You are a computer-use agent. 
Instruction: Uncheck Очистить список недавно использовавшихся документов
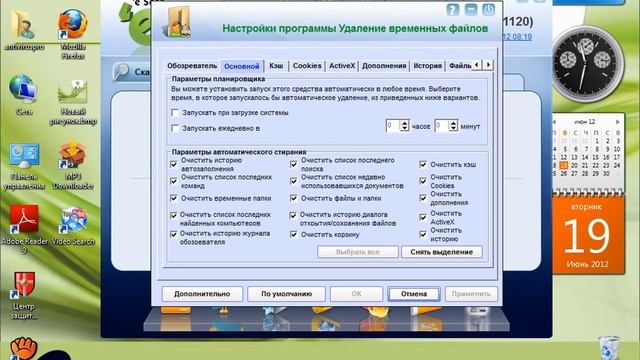tap(293, 181)
